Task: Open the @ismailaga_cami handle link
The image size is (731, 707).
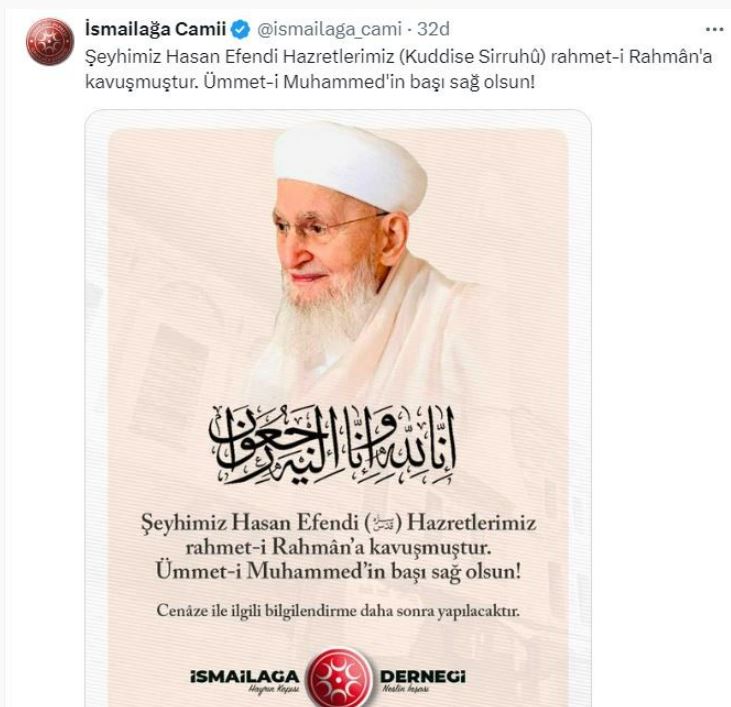Action: click(329, 29)
